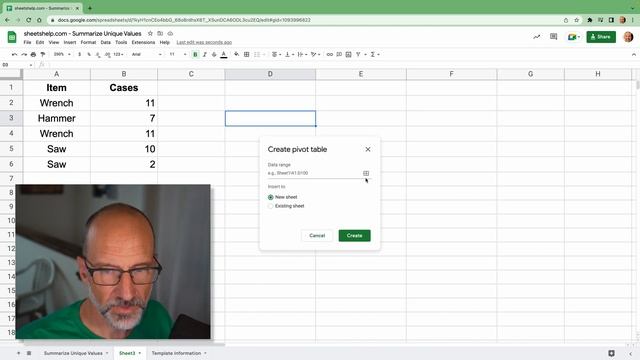Select the Existing sheet radio option

[x=271, y=206]
